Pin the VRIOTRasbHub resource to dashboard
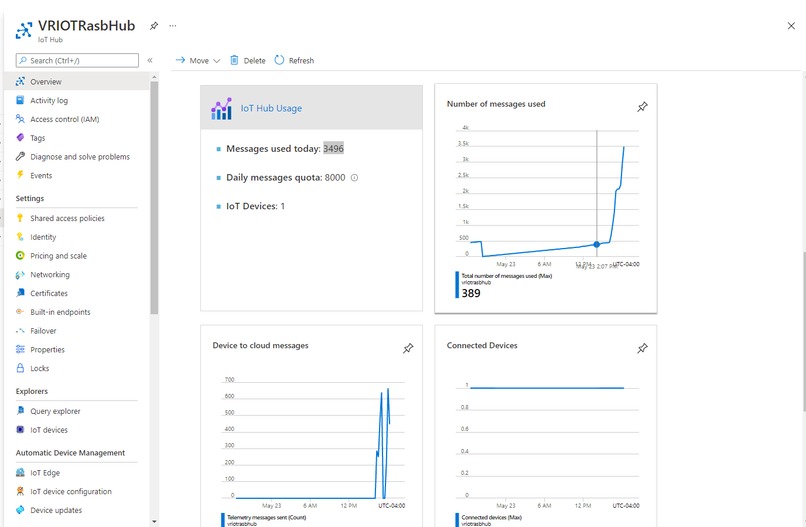 [154, 26]
